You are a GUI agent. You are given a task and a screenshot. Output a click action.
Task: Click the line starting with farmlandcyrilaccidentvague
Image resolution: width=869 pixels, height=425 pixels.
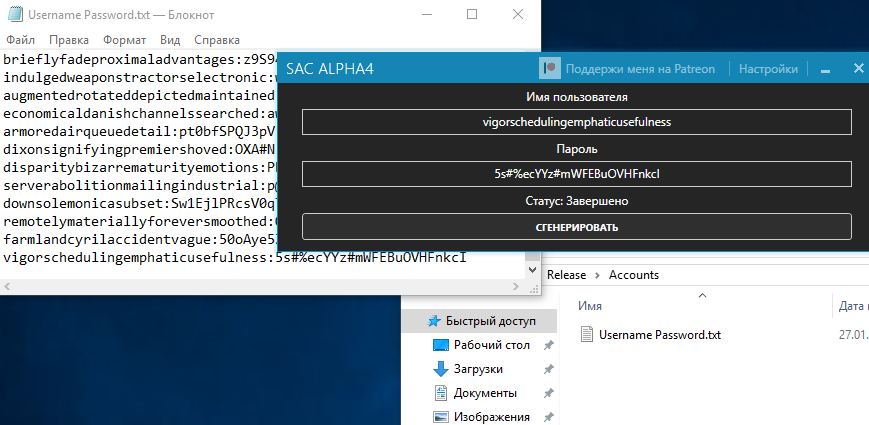click(x=139, y=239)
